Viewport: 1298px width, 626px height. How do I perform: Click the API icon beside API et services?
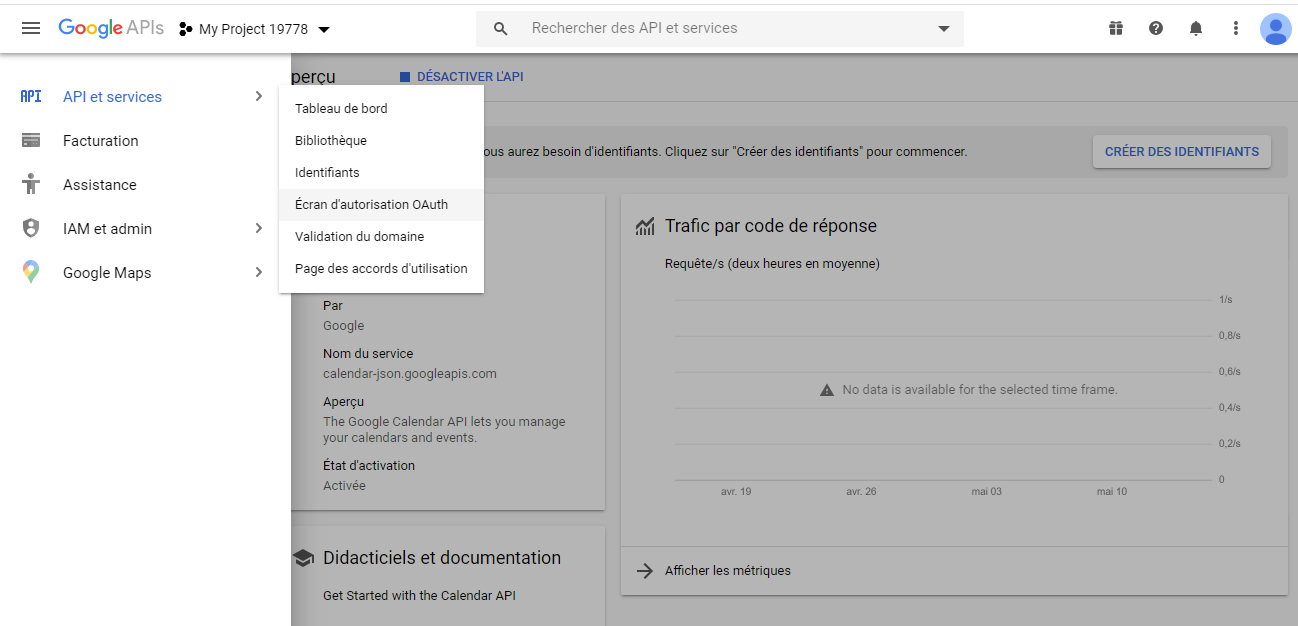(31, 97)
